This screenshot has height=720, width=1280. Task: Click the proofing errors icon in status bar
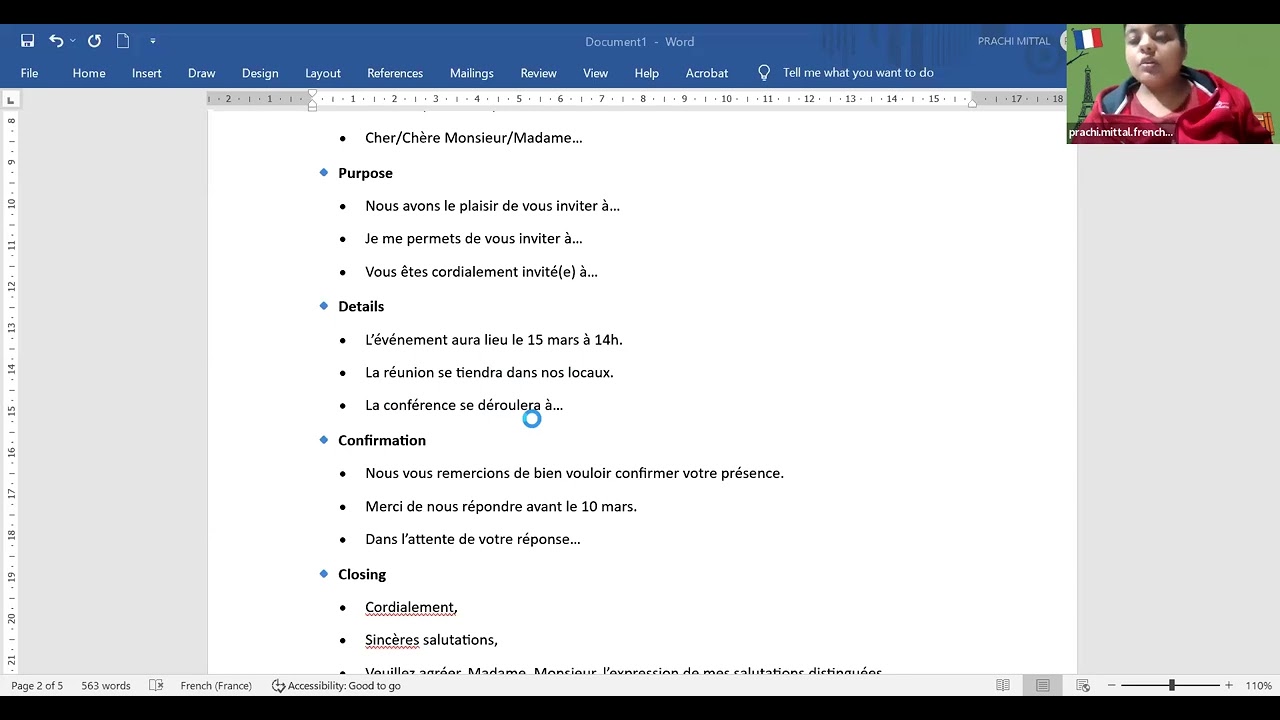156,686
